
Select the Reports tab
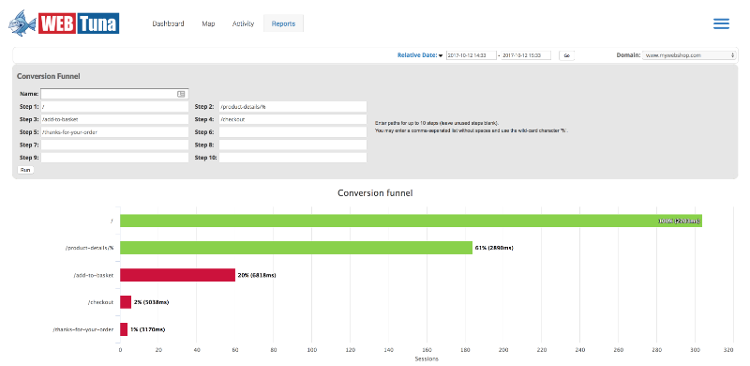click(x=283, y=23)
